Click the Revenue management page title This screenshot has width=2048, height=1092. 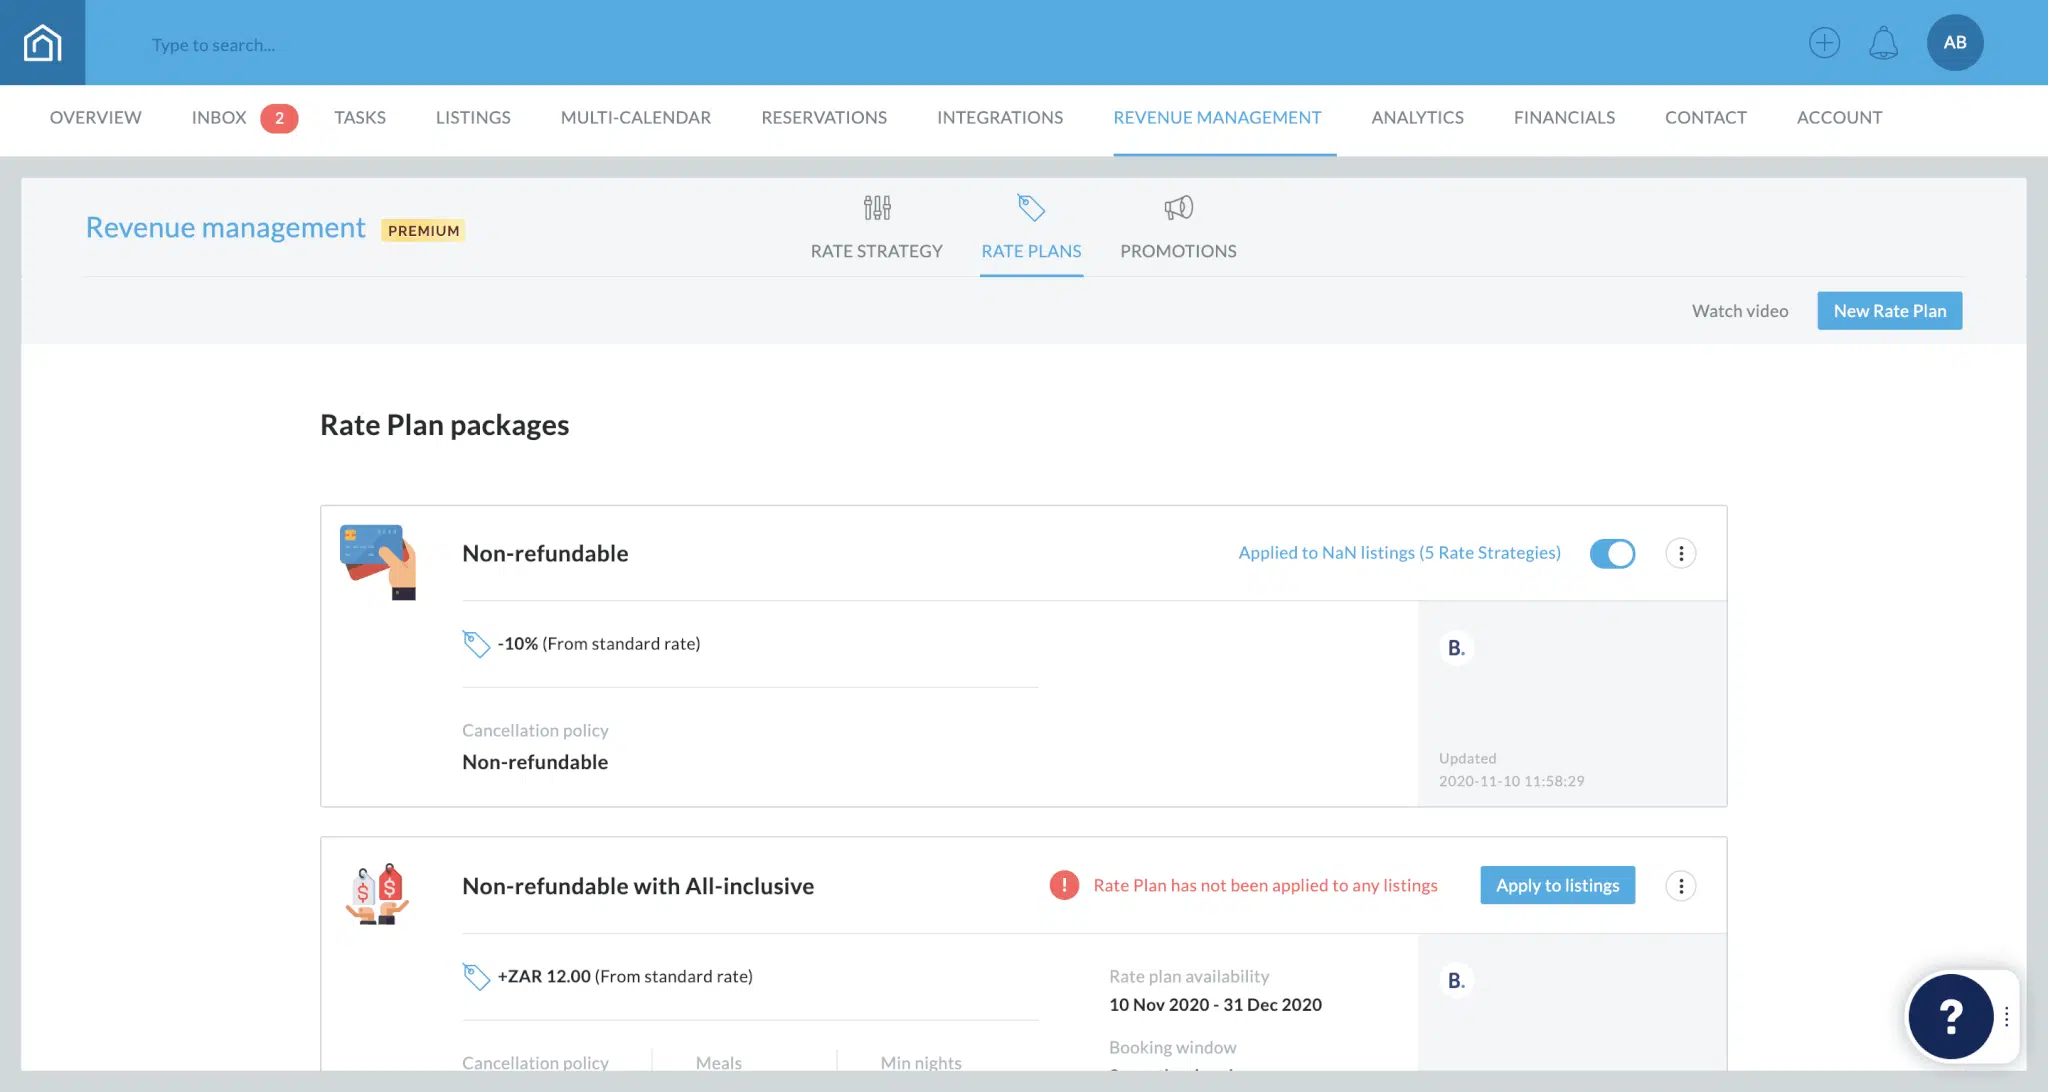[x=225, y=228]
